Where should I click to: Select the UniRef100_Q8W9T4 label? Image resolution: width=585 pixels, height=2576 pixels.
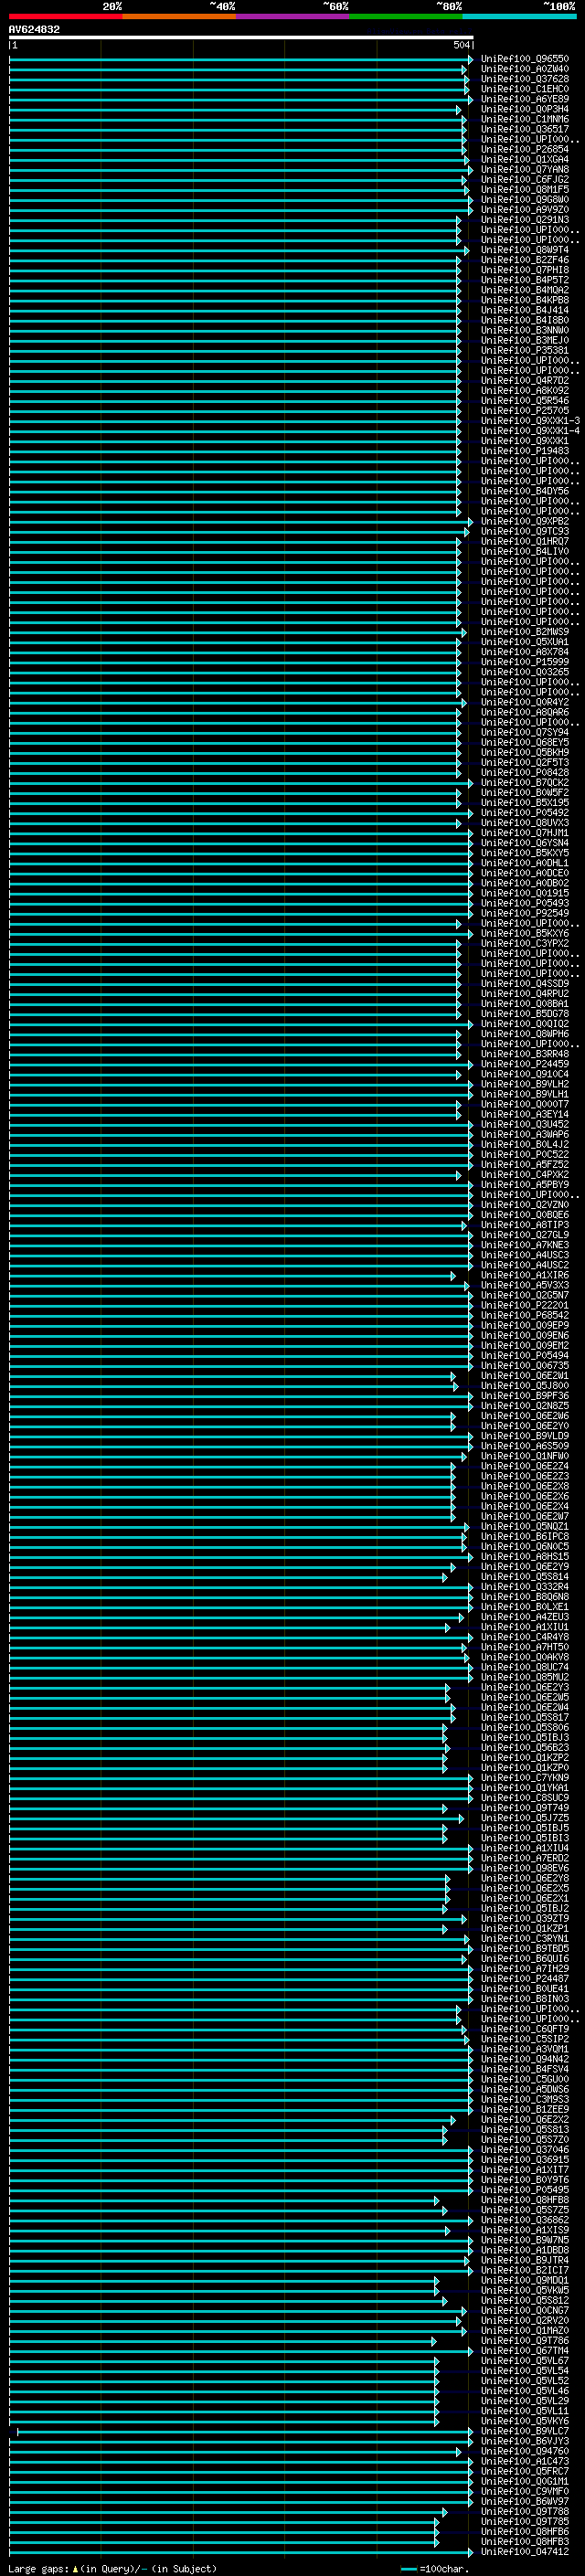(525, 250)
